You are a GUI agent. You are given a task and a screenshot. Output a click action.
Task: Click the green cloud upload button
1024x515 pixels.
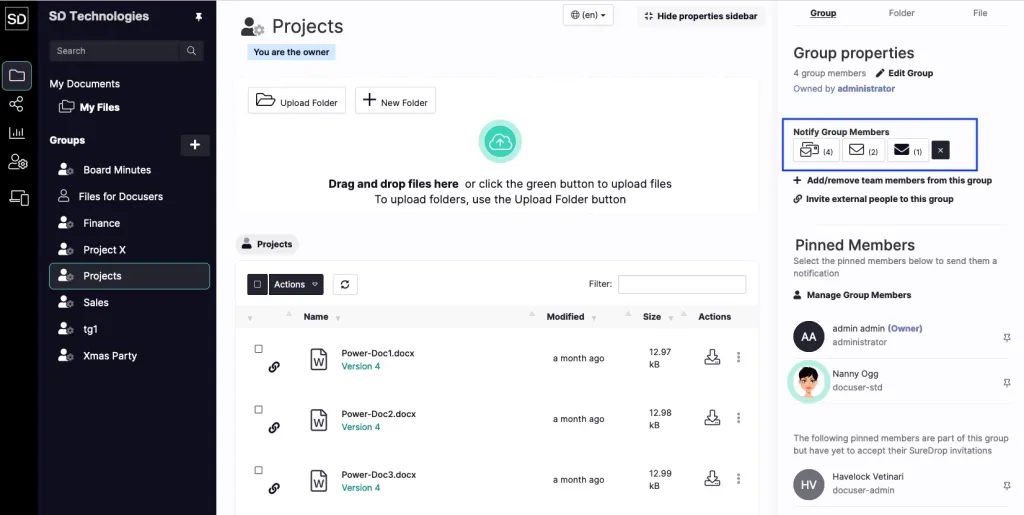[x=500, y=141]
